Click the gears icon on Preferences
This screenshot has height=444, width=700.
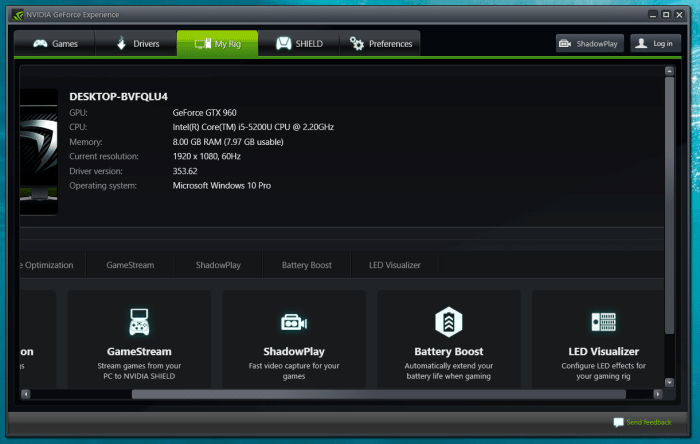coord(357,43)
